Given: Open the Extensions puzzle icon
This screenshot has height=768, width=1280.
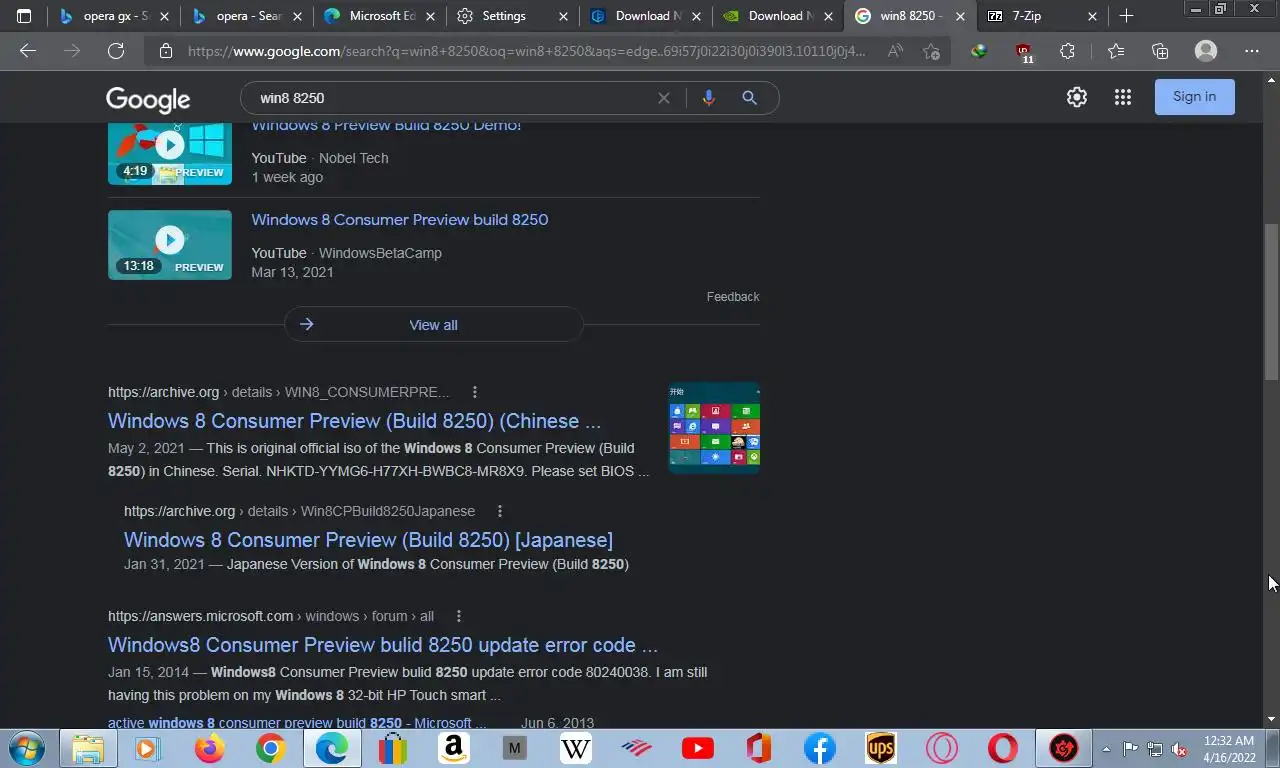Looking at the screenshot, I should coord(1068,51).
